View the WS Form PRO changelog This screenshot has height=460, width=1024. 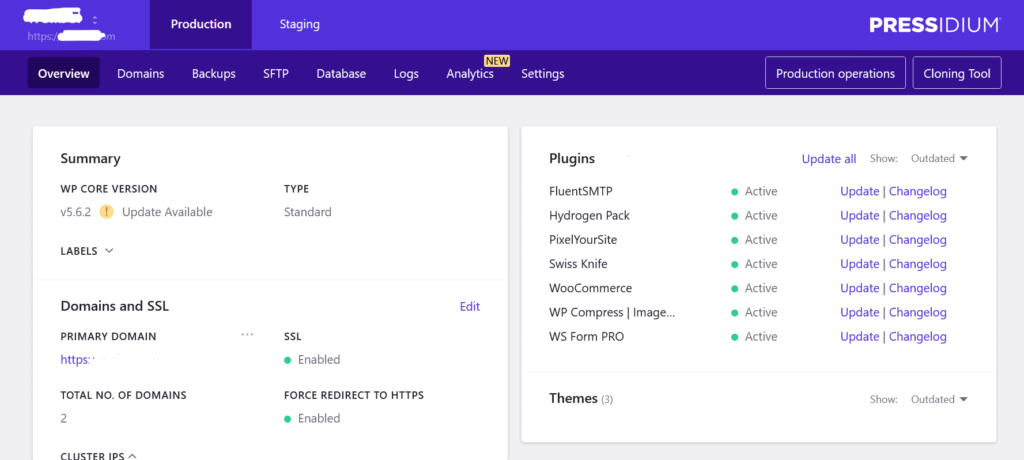[x=918, y=337]
